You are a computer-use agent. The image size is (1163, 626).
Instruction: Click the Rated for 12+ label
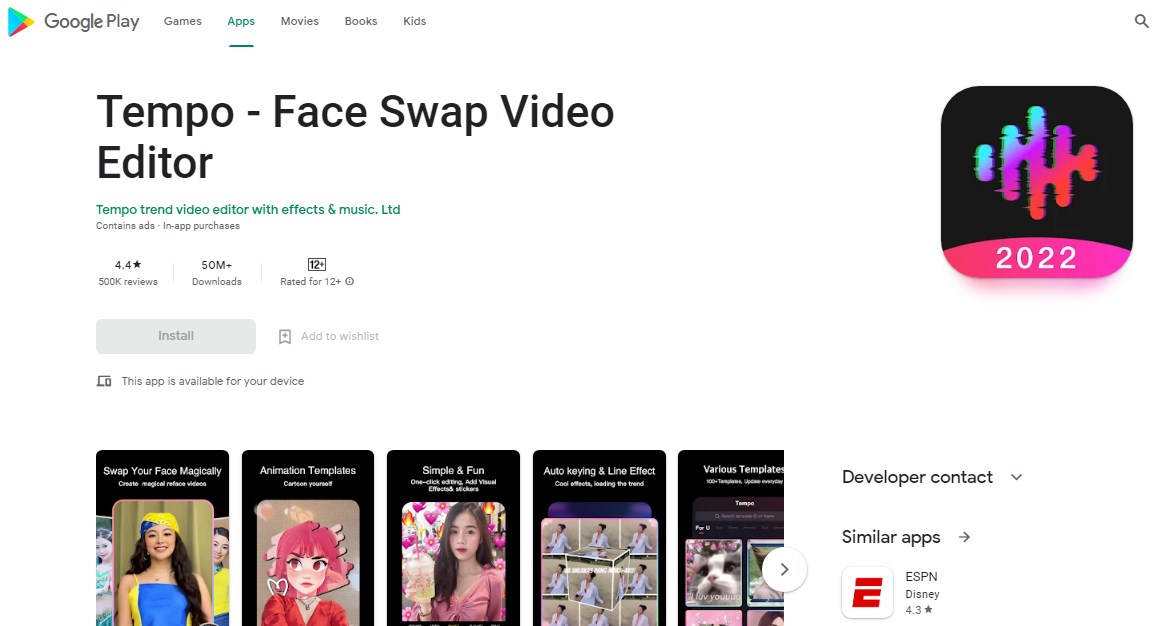pyautogui.click(x=310, y=282)
